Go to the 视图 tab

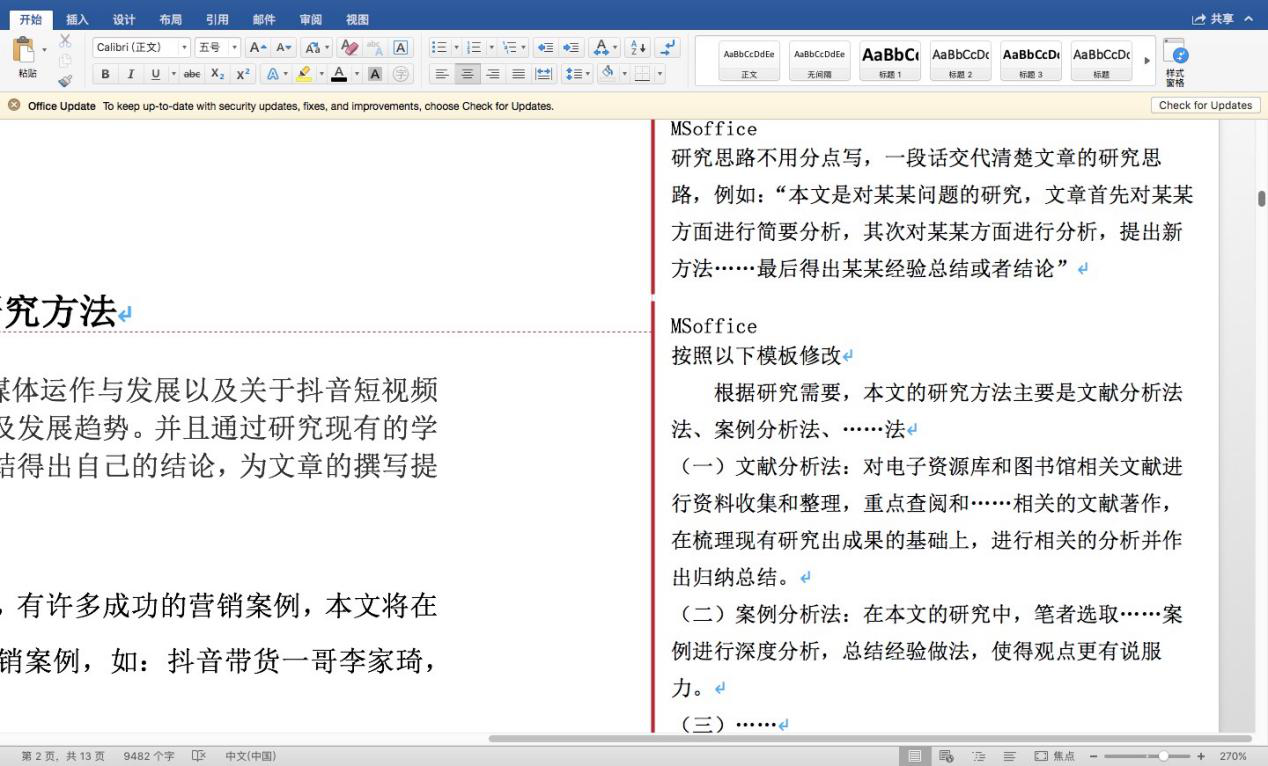click(357, 19)
